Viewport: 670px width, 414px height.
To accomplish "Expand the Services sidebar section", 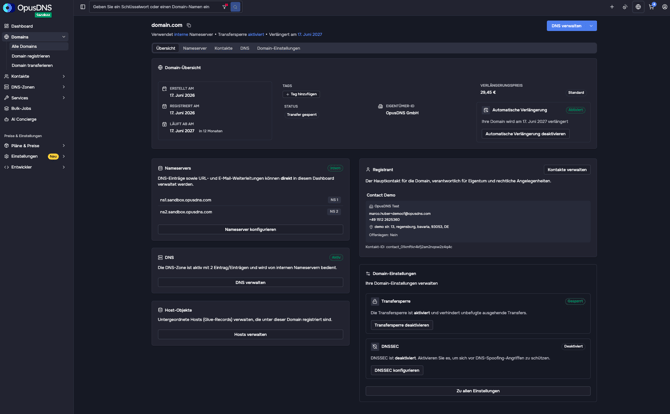I will [x=64, y=98].
